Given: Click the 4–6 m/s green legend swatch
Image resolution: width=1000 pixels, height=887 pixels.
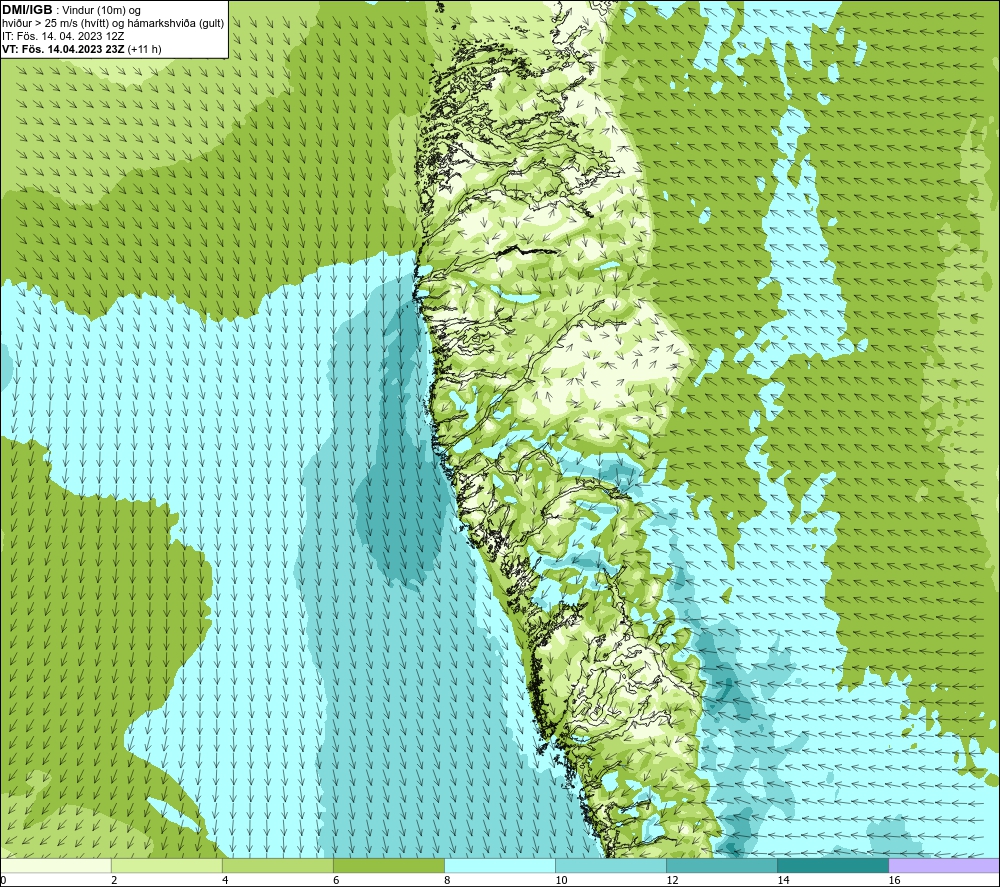Looking at the screenshot, I should point(278,866).
